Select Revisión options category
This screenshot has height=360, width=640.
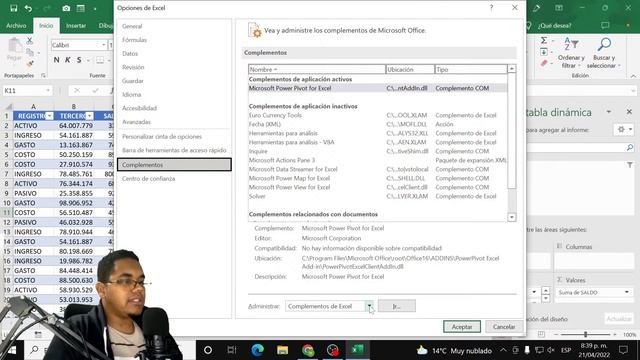(x=133, y=67)
